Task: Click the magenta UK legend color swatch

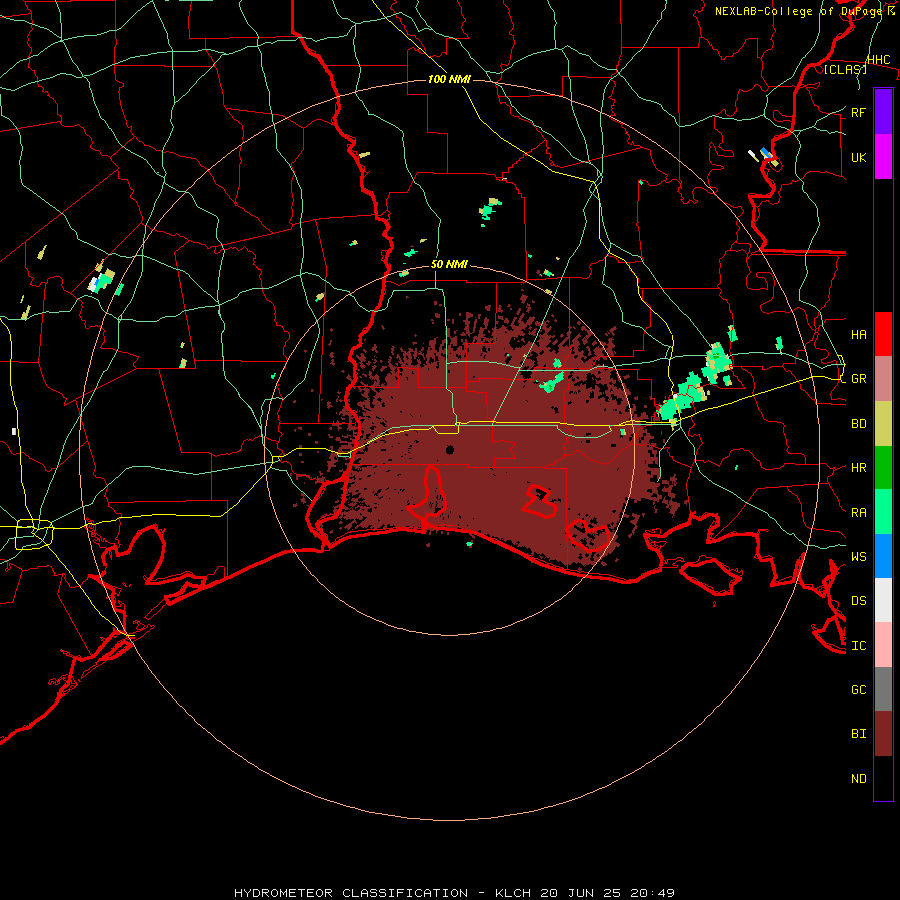Action: (x=883, y=157)
